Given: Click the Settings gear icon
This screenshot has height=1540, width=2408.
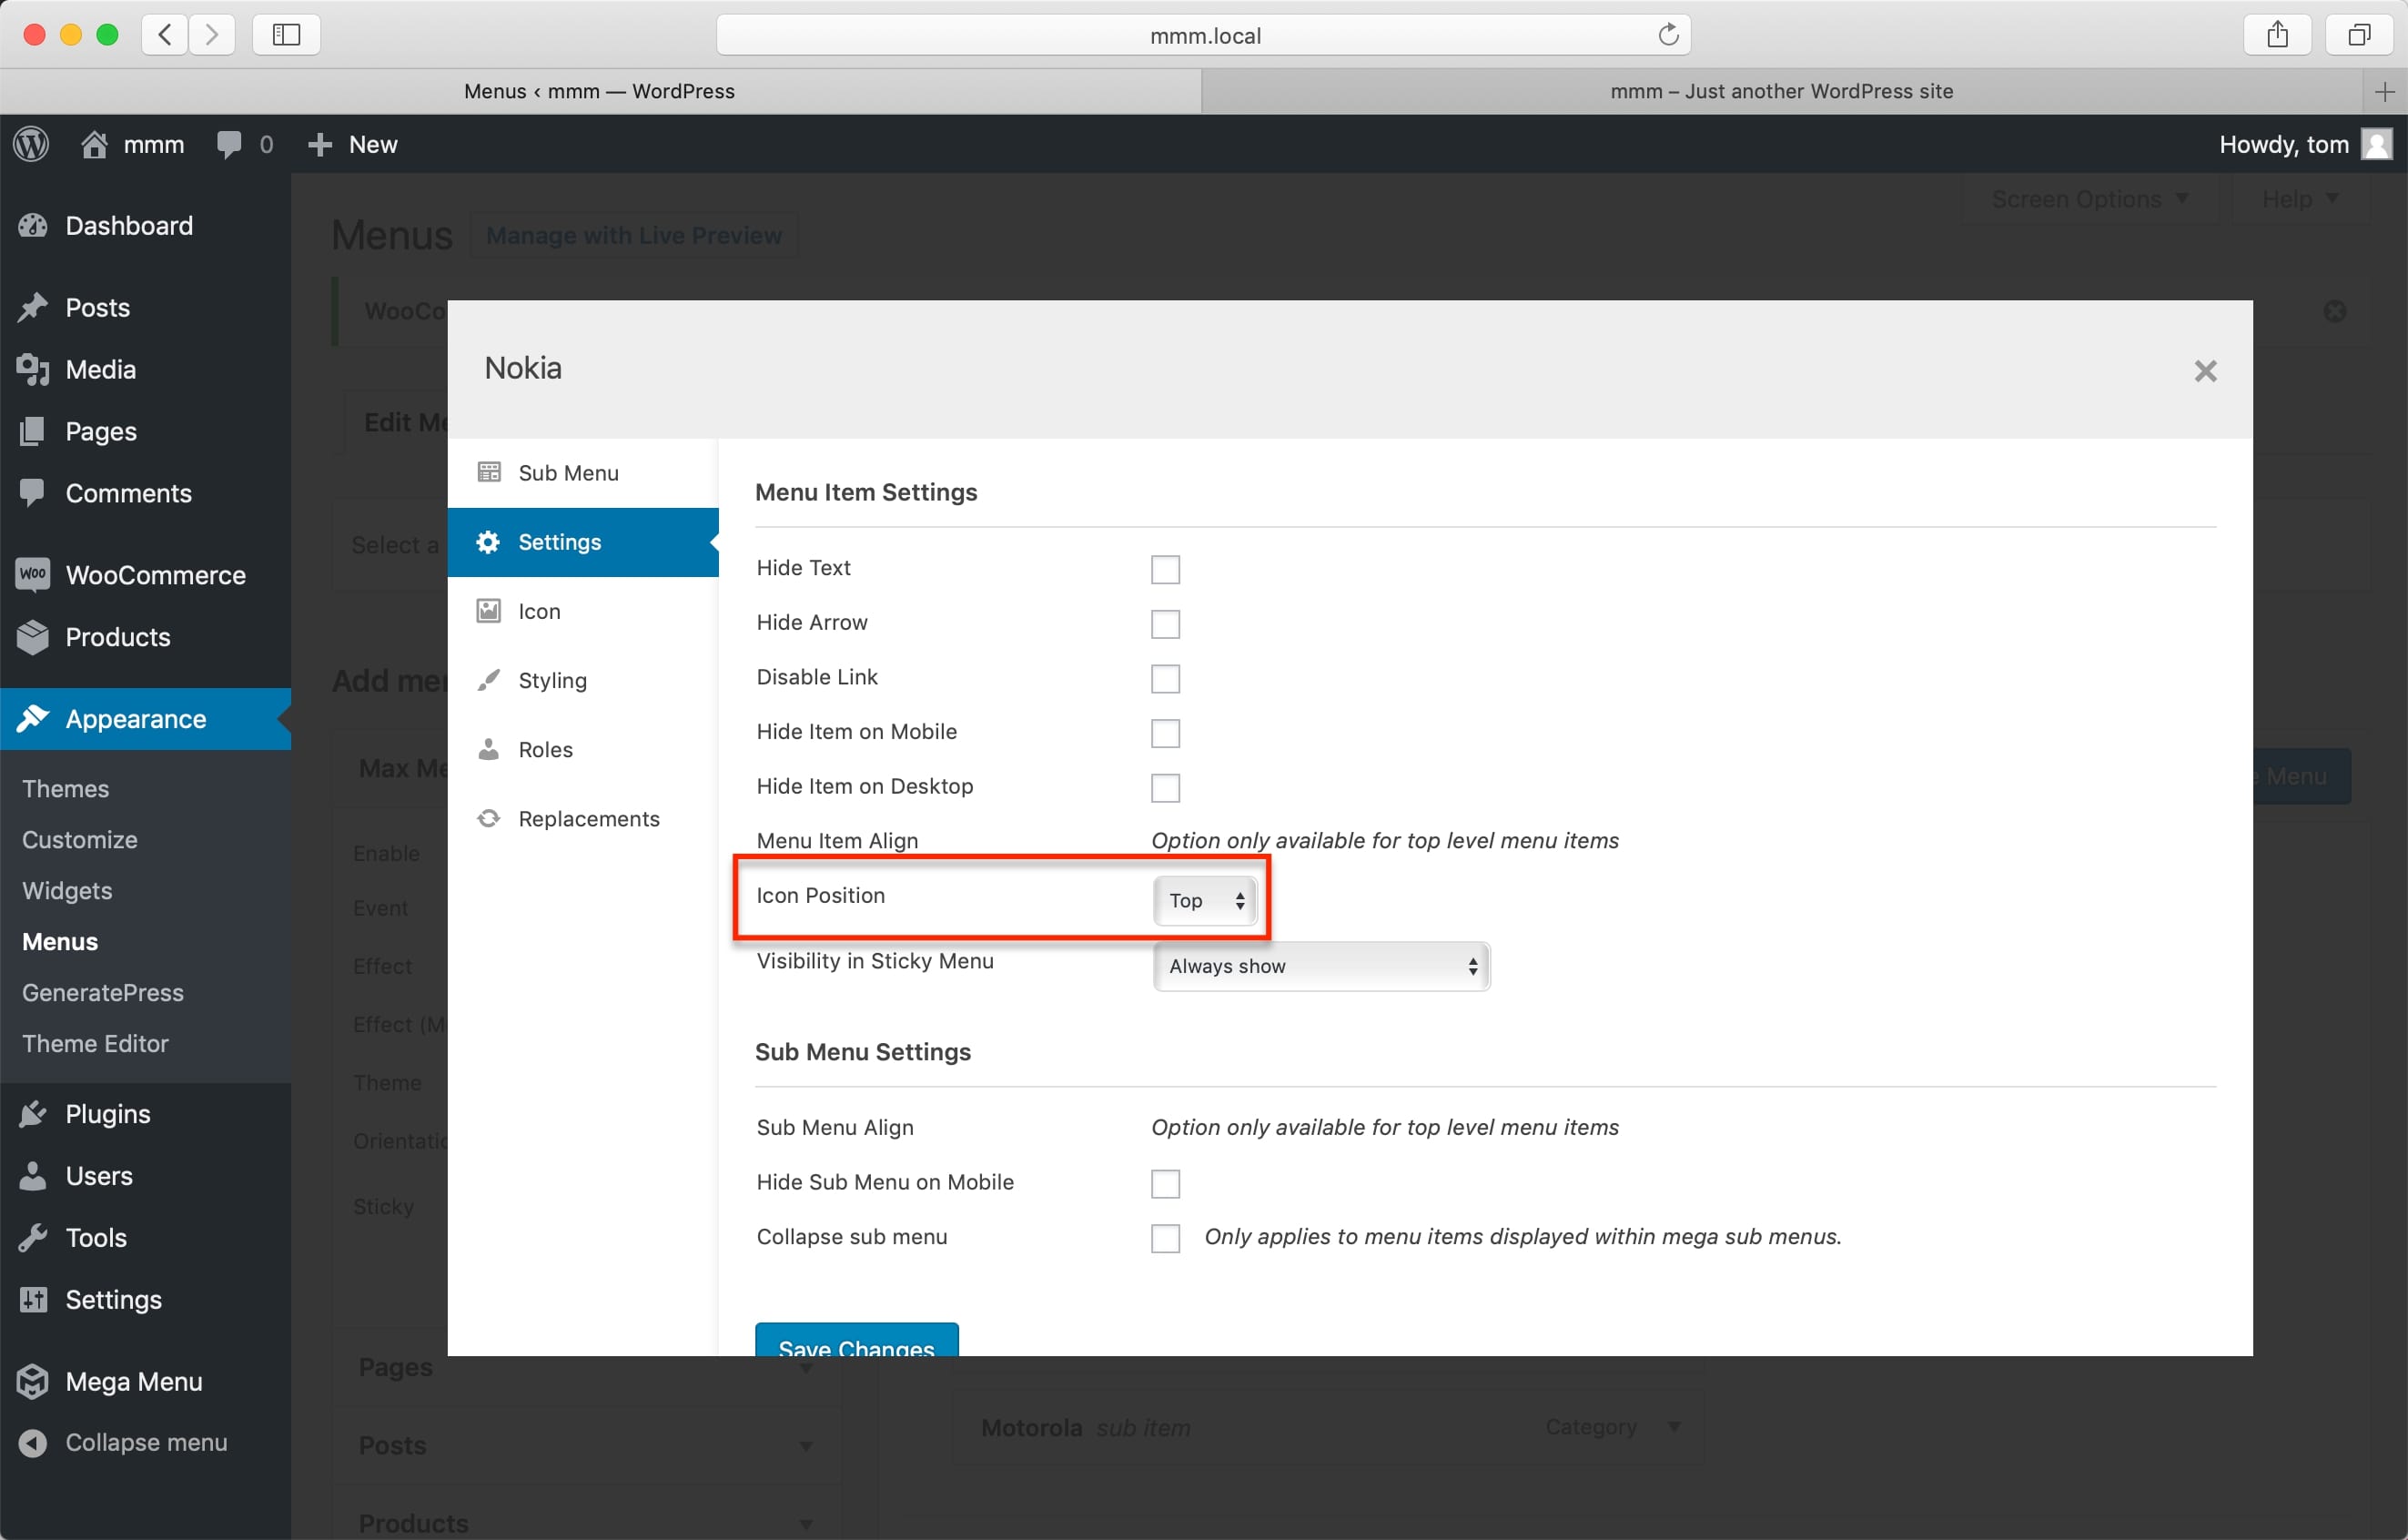Looking at the screenshot, I should pos(490,541).
